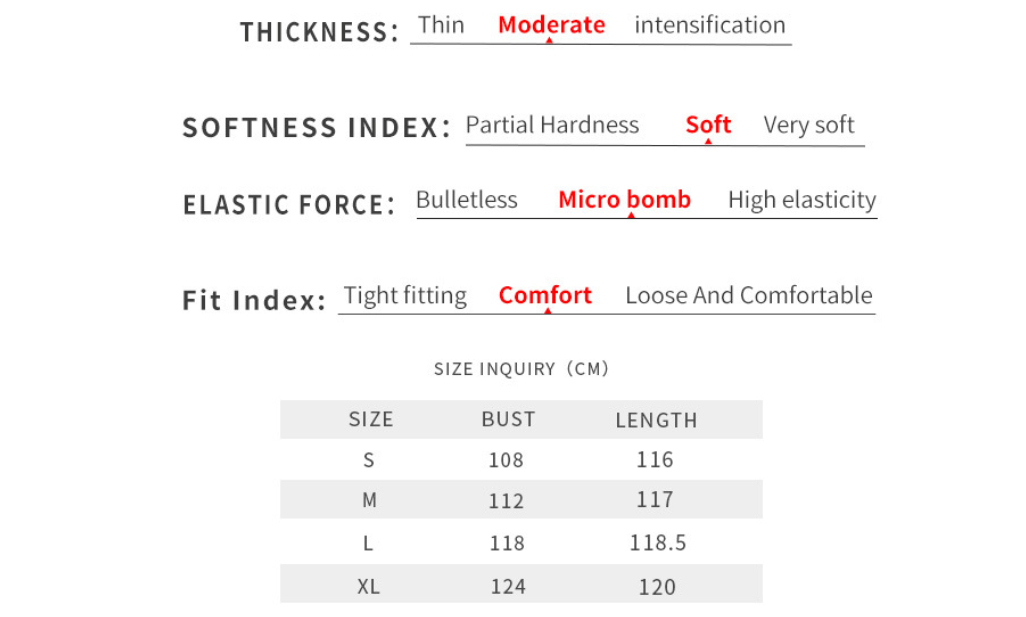This screenshot has height=617, width=1026.
Task: Click the red marker beneath Comfort
Action: [x=547, y=311]
